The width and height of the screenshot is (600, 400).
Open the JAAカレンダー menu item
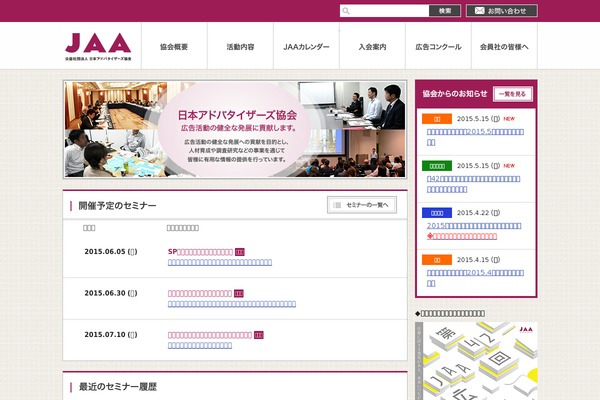[x=306, y=47]
